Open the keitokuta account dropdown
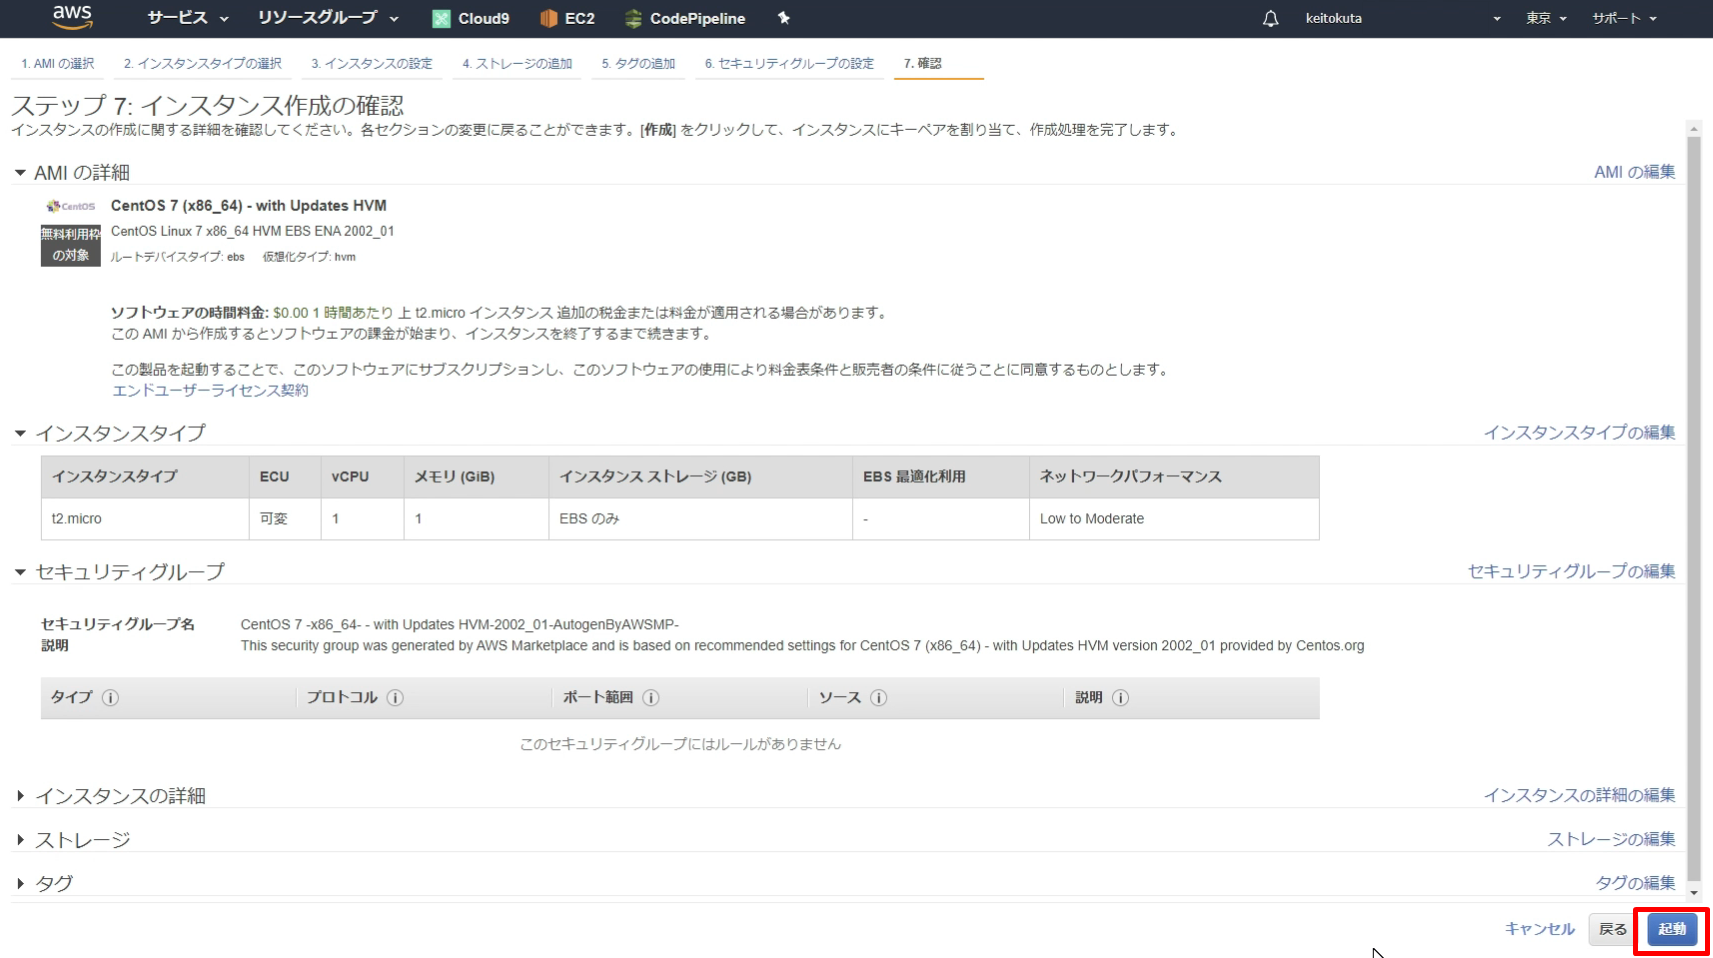The height and width of the screenshot is (958, 1713). point(1402,18)
